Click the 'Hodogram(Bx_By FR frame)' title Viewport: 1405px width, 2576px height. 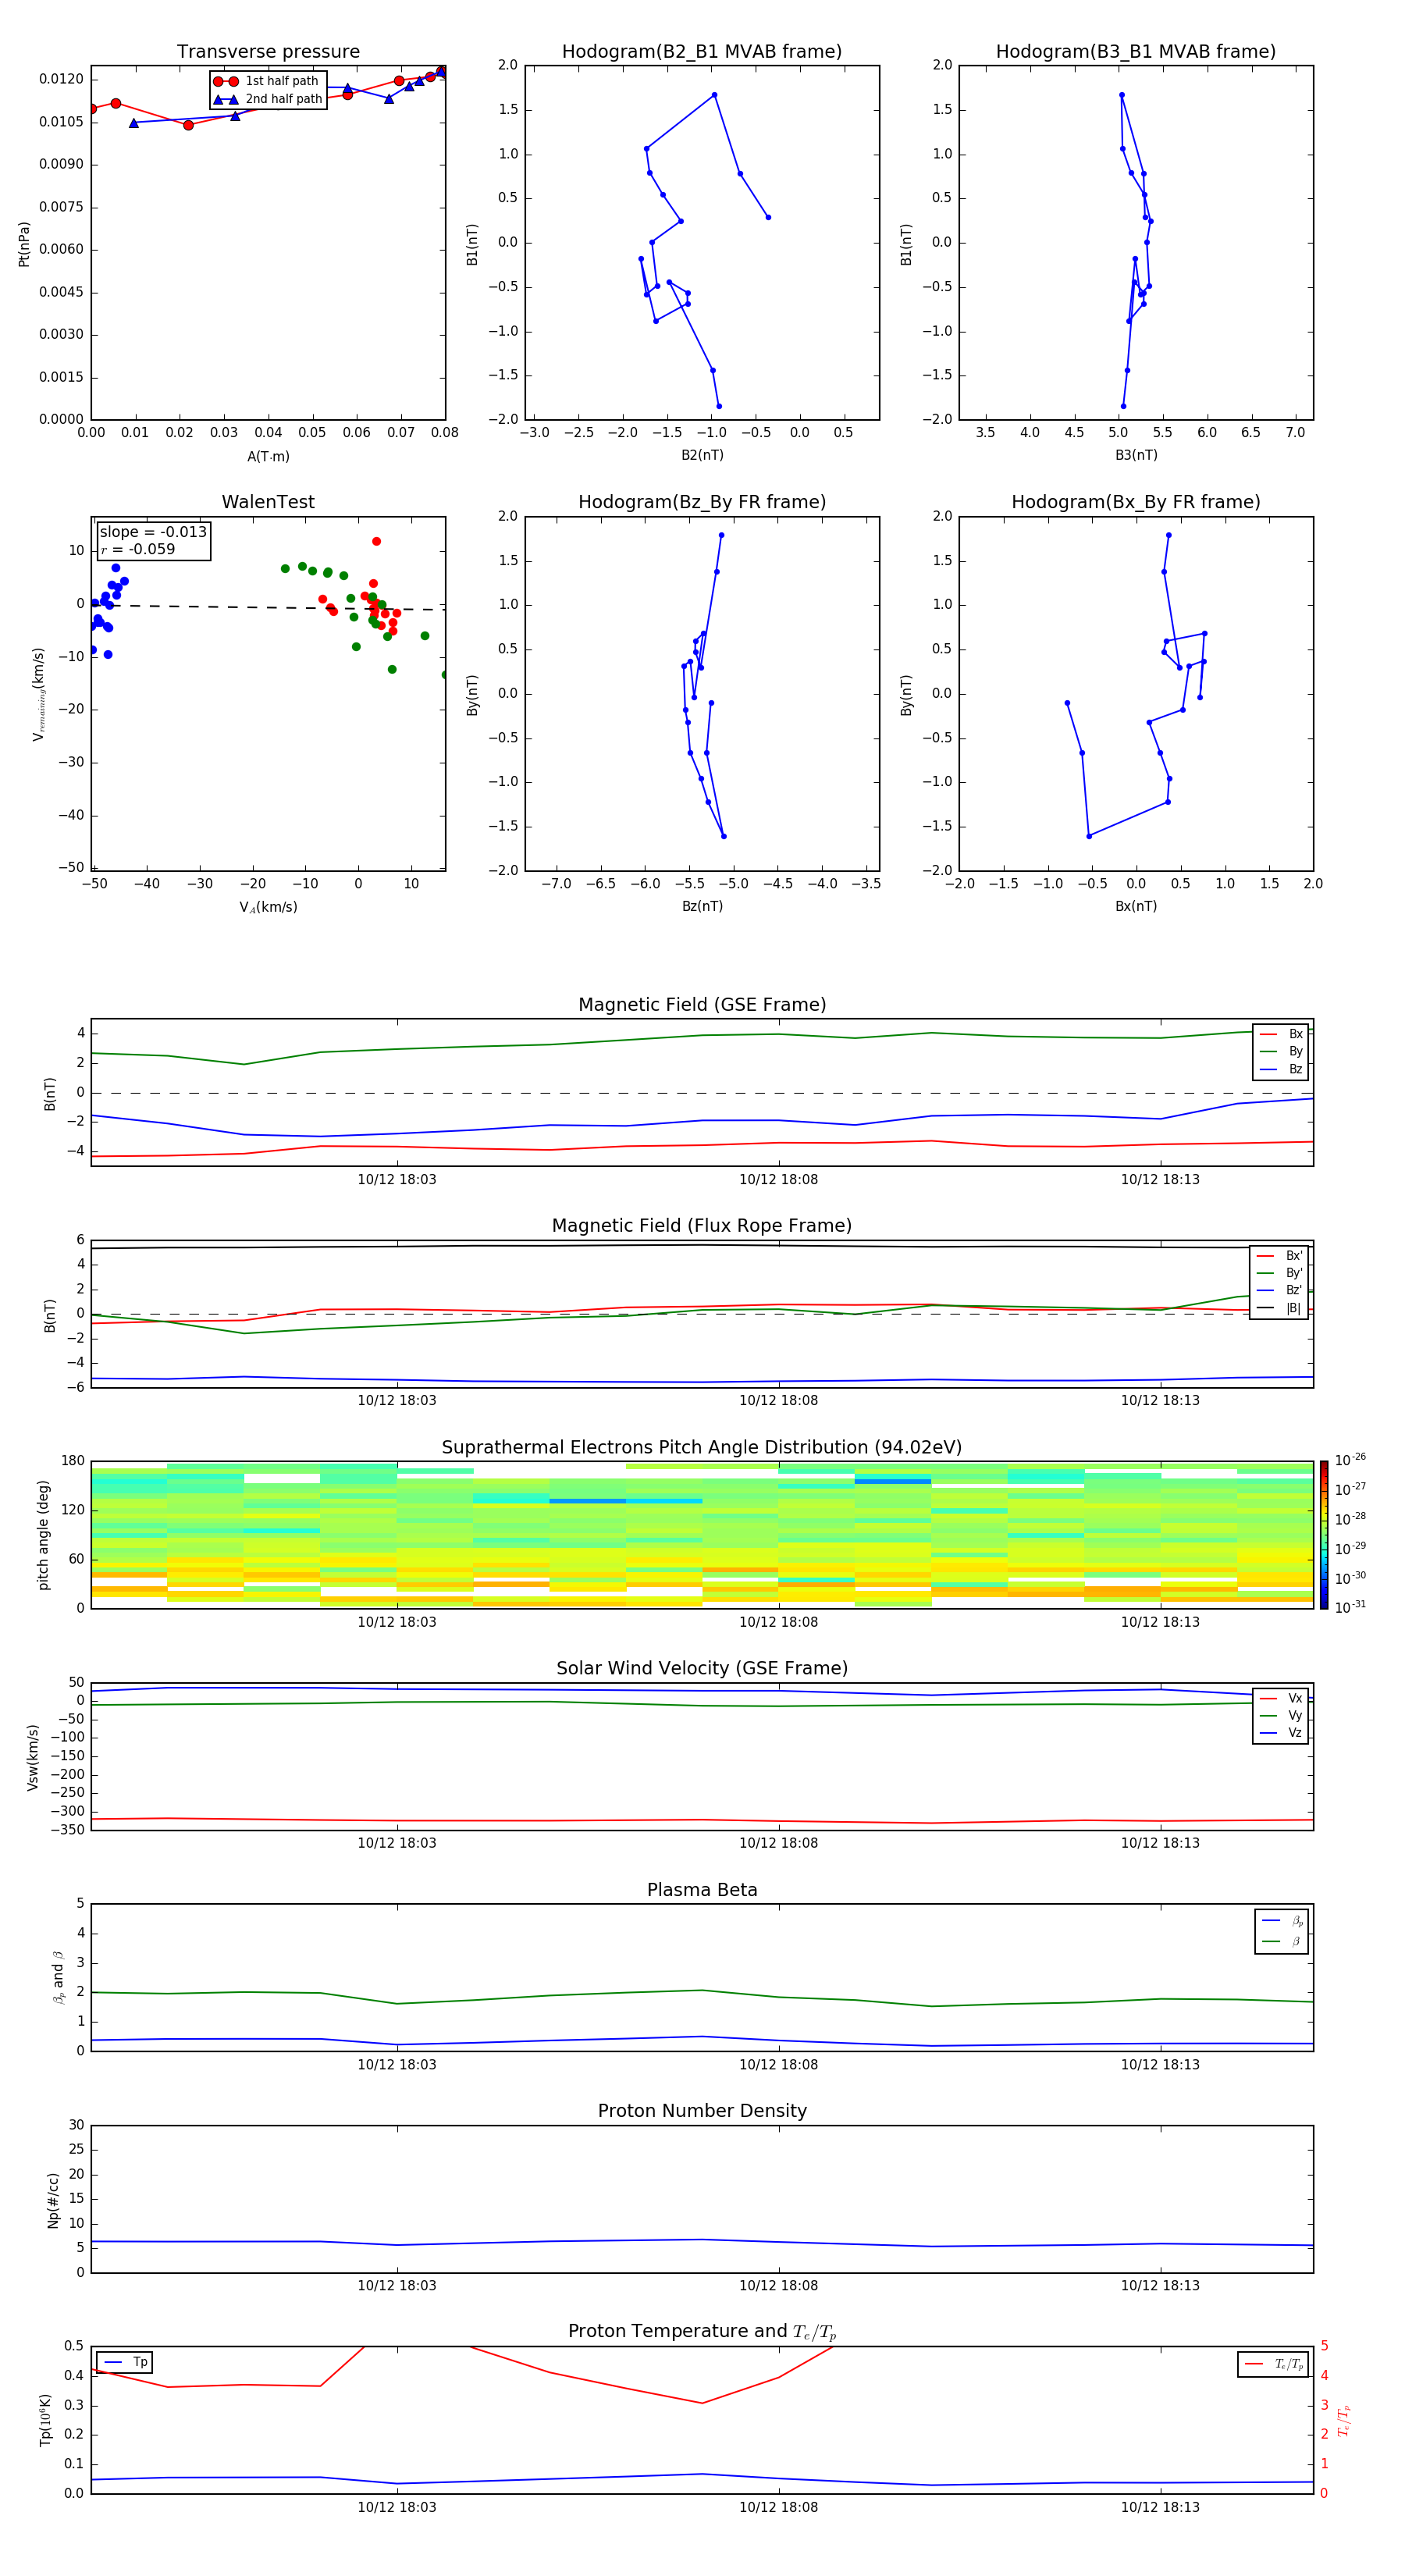(1136, 502)
